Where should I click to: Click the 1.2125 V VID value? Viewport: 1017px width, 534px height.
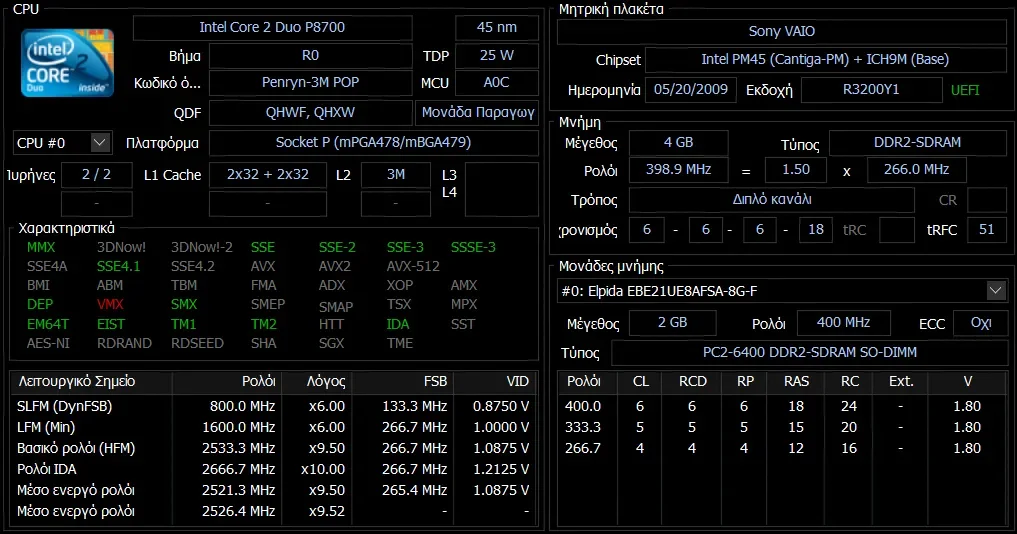pos(501,468)
